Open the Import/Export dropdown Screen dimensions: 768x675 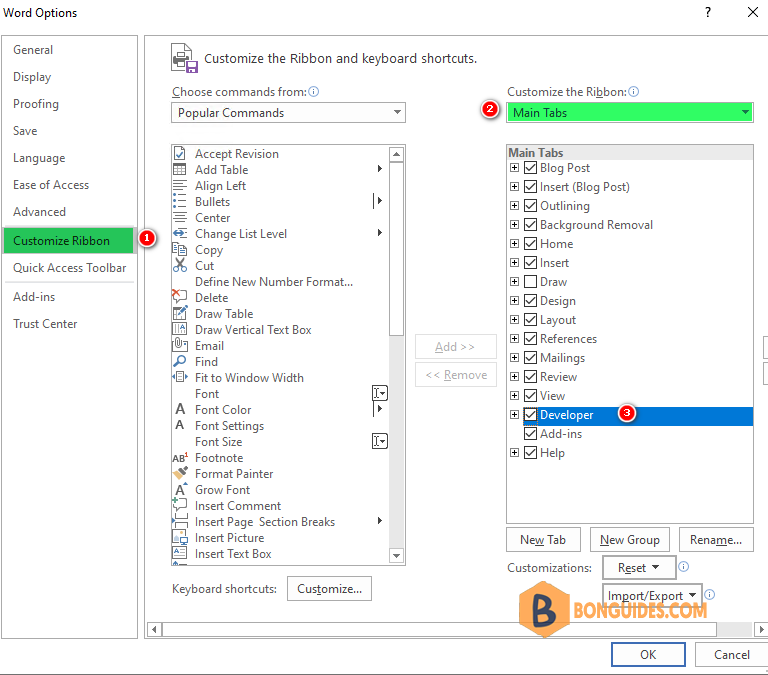point(652,595)
